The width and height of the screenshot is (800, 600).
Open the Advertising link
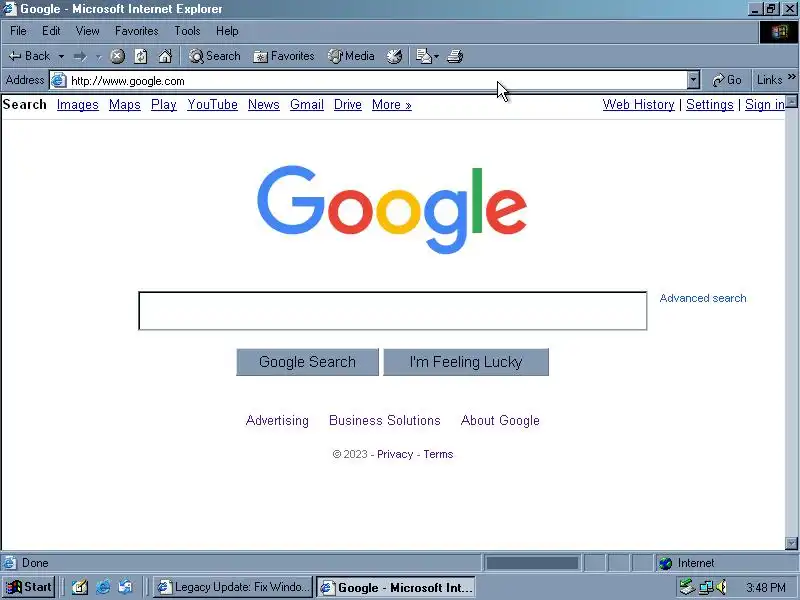[x=277, y=420]
